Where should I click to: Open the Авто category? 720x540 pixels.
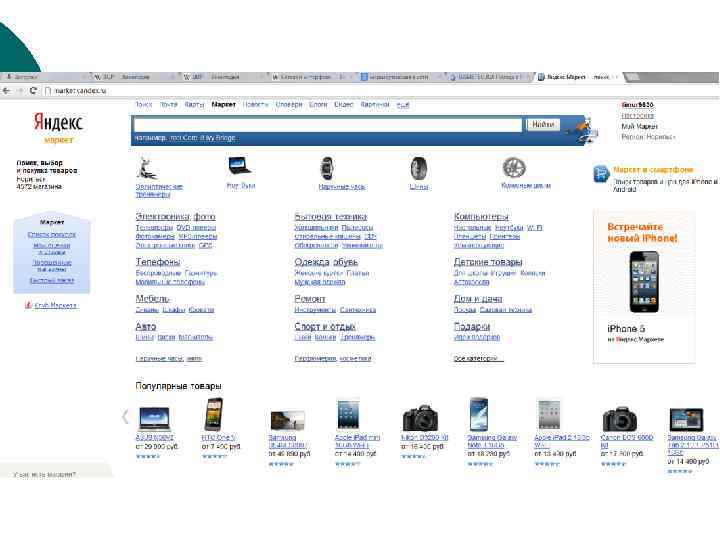(146, 326)
